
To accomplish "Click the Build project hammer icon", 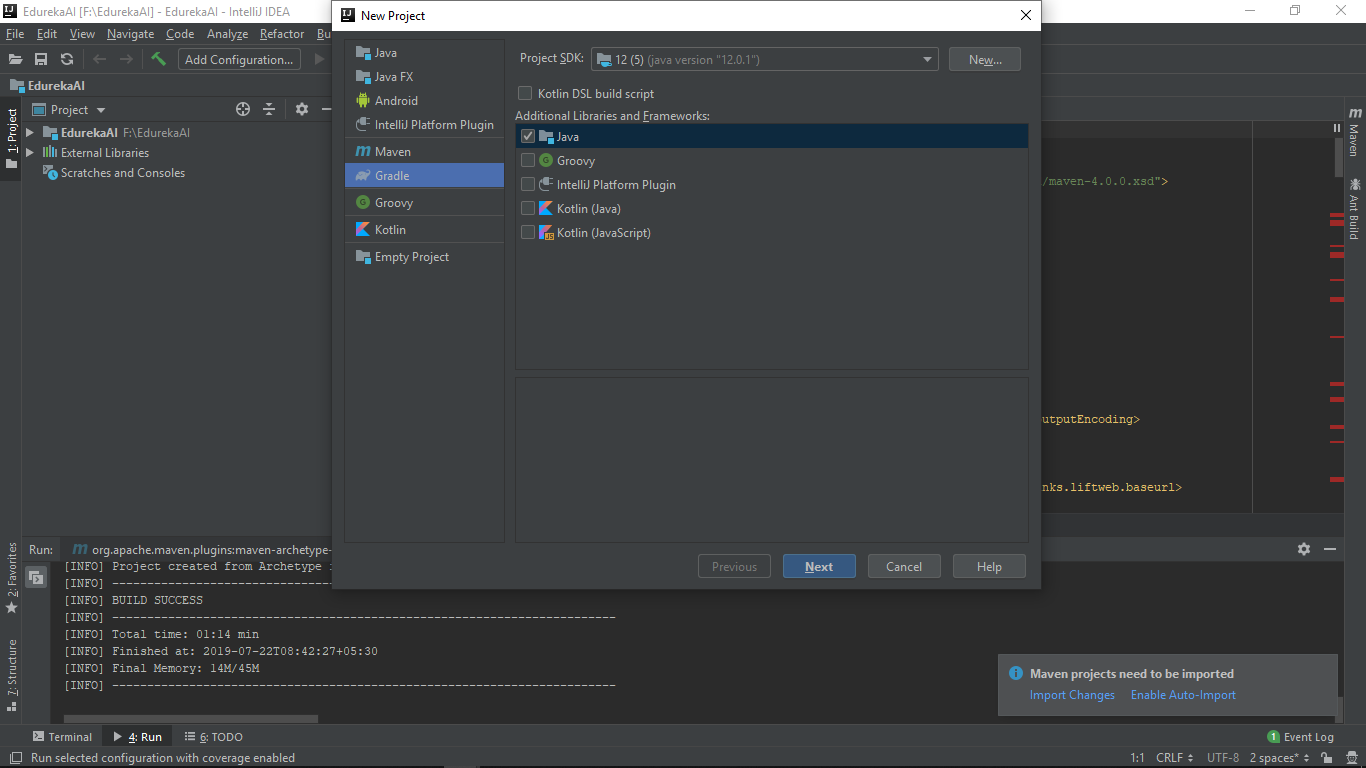I will tap(158, 59).
